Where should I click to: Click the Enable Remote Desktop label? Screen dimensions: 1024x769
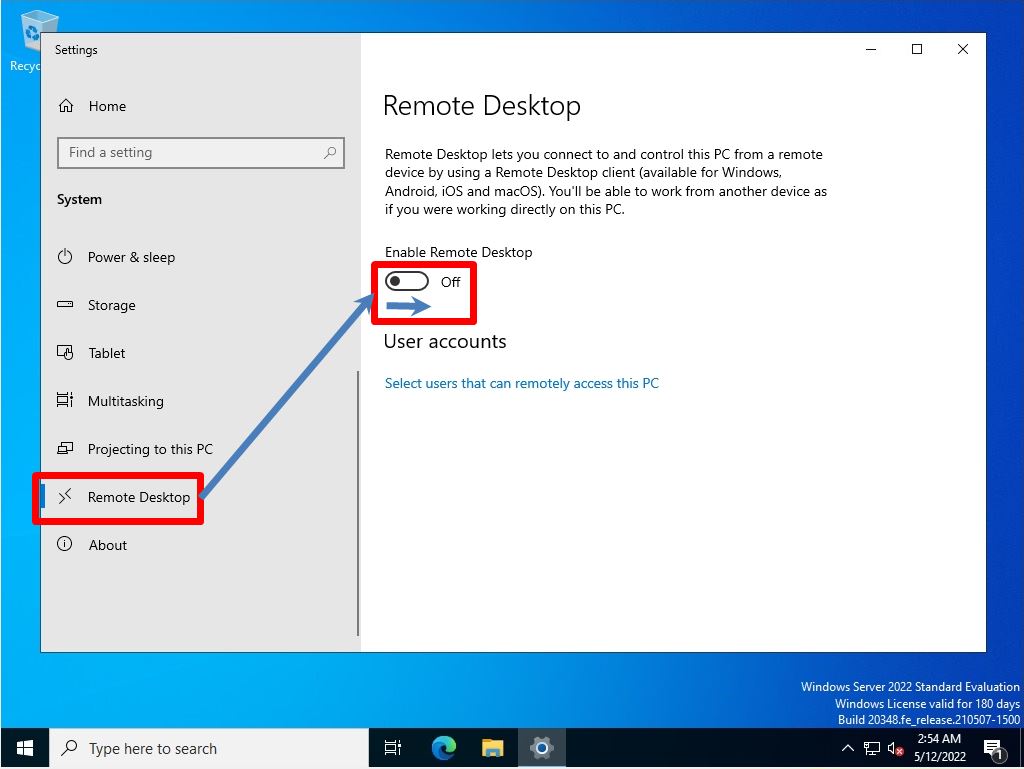pos(458,253)
